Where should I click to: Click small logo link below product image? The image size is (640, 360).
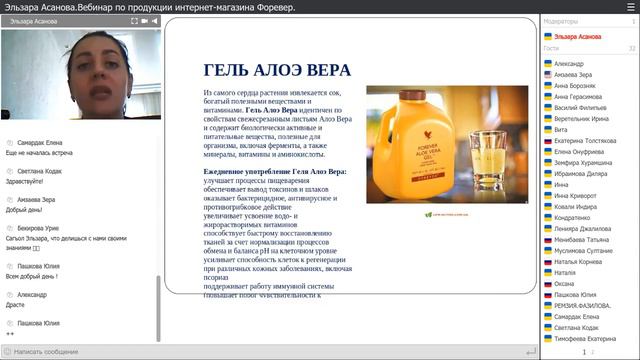(x=447, y=214)
